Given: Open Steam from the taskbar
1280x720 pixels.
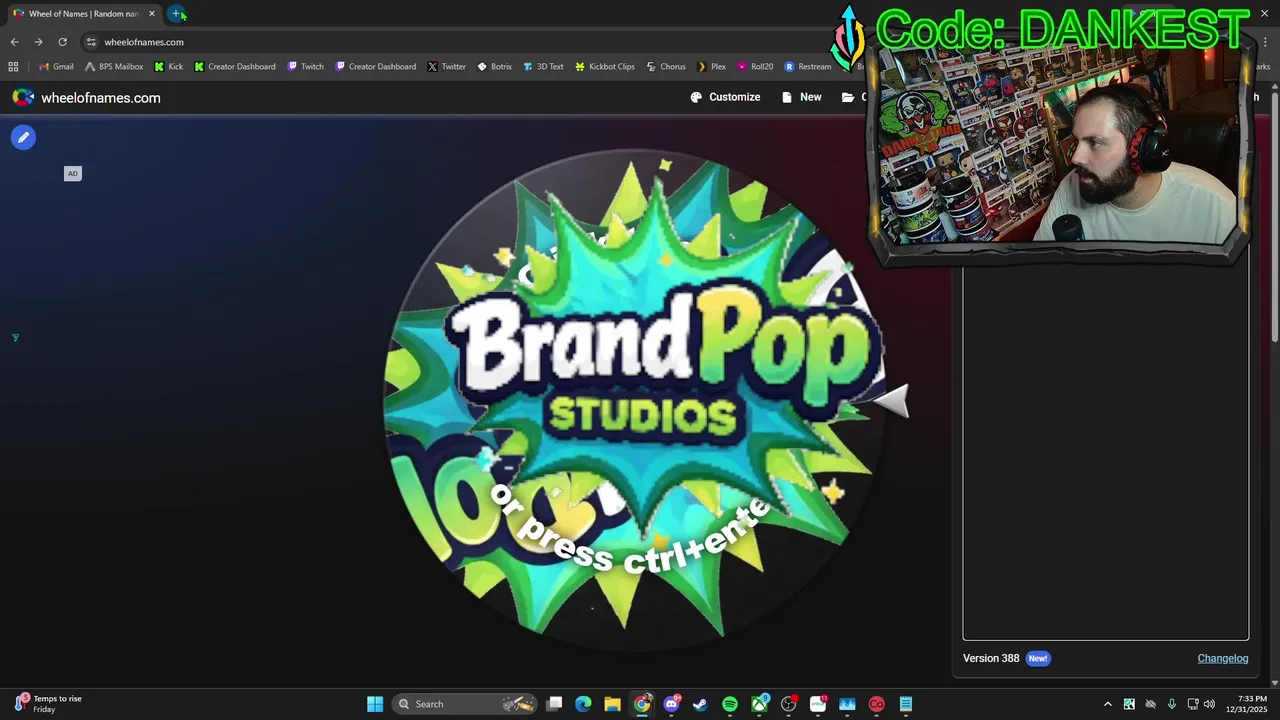Looking at the screenshot, I should 700,704.
